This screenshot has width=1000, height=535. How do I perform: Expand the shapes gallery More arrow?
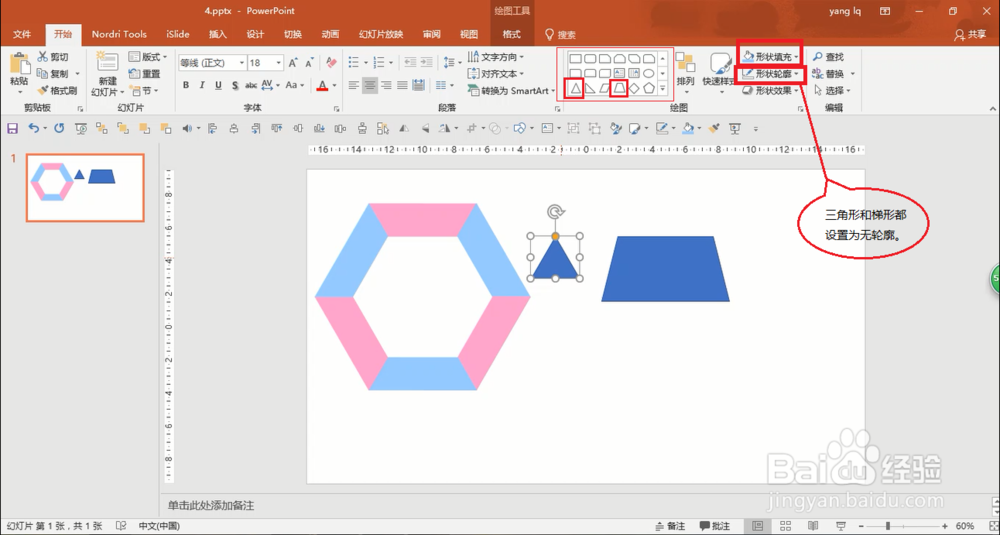663,89
